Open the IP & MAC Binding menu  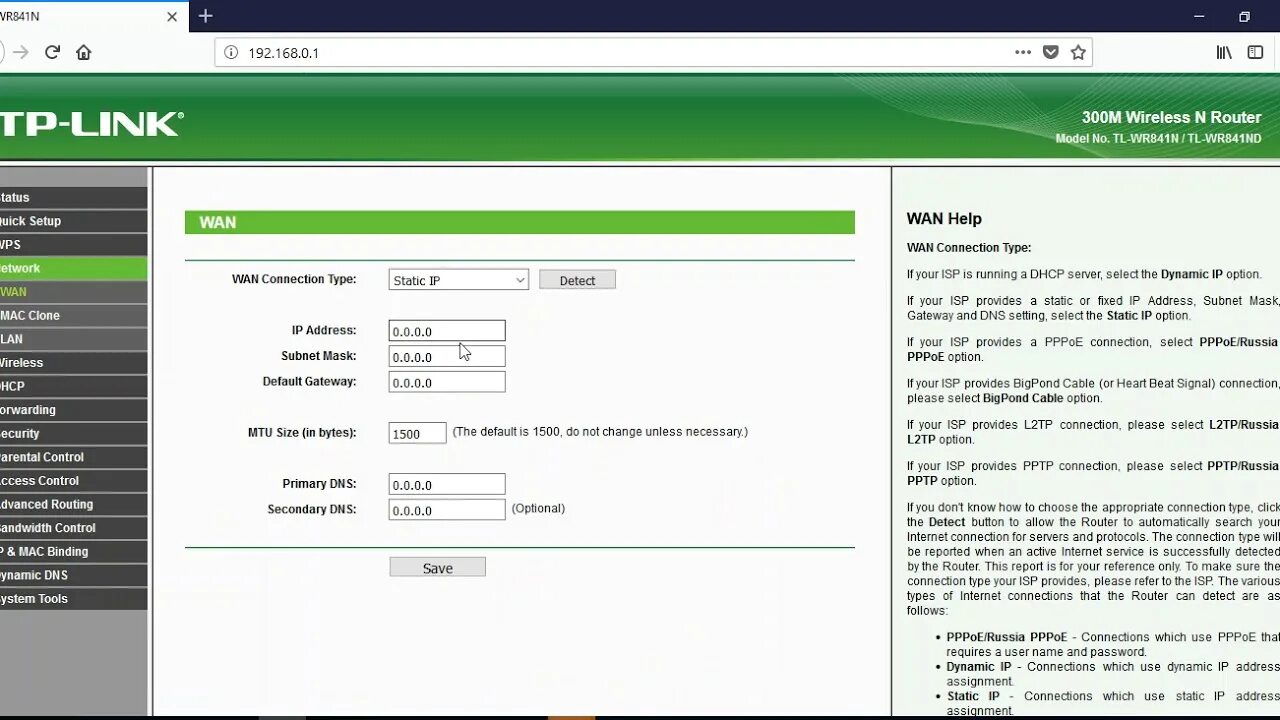(x=73, y=551)
